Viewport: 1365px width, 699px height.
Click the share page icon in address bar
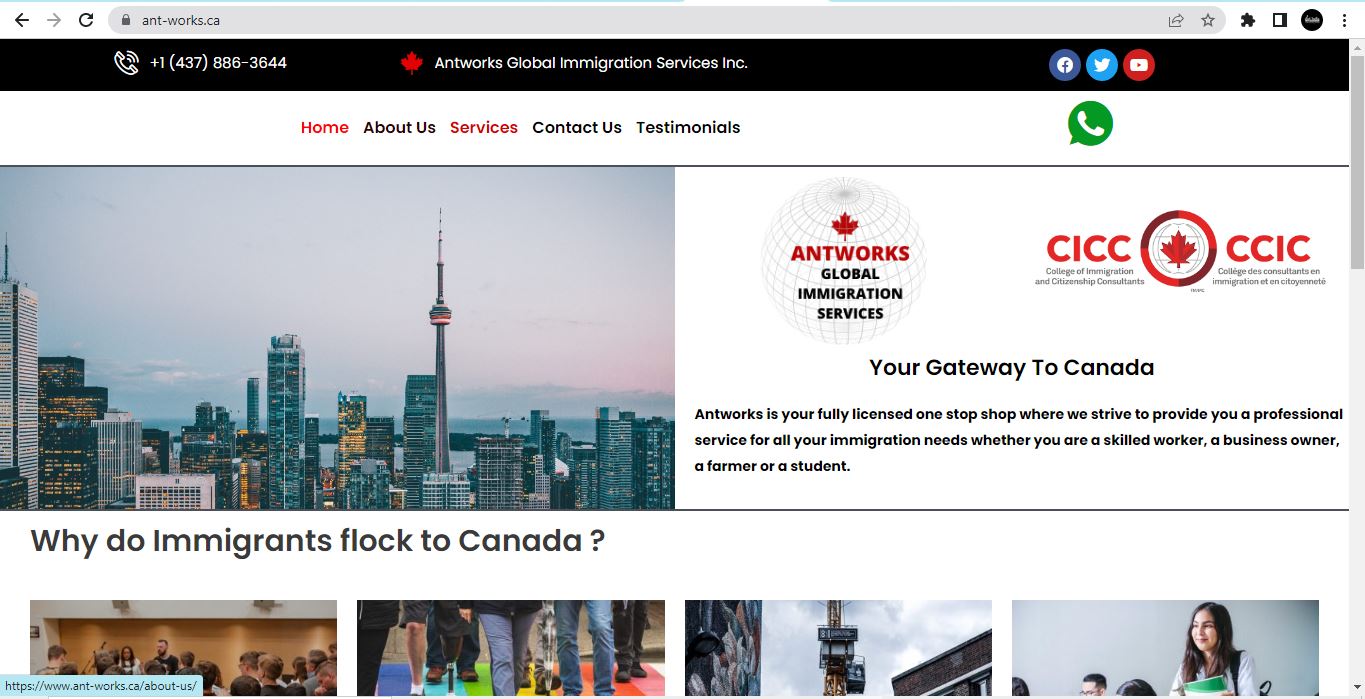coord(1176,20)
